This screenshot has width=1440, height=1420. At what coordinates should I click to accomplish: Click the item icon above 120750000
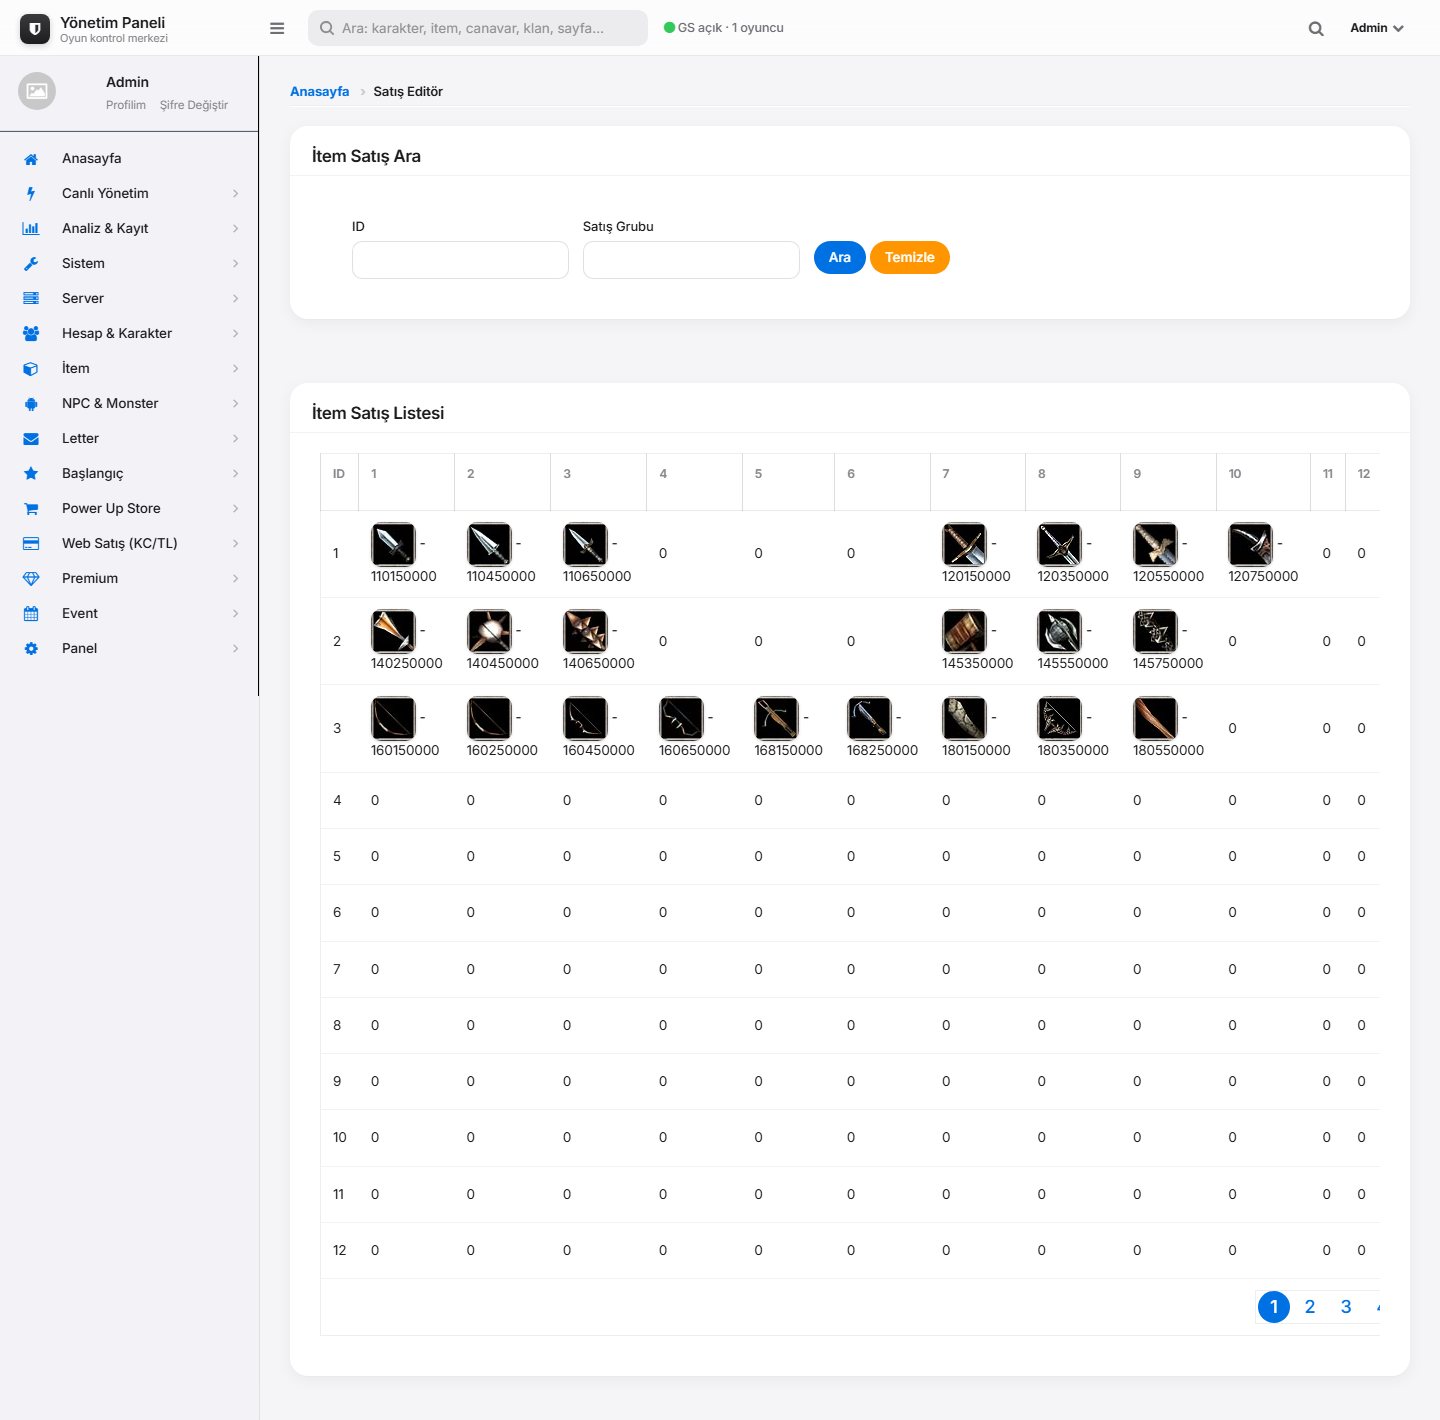[1250, 544]
